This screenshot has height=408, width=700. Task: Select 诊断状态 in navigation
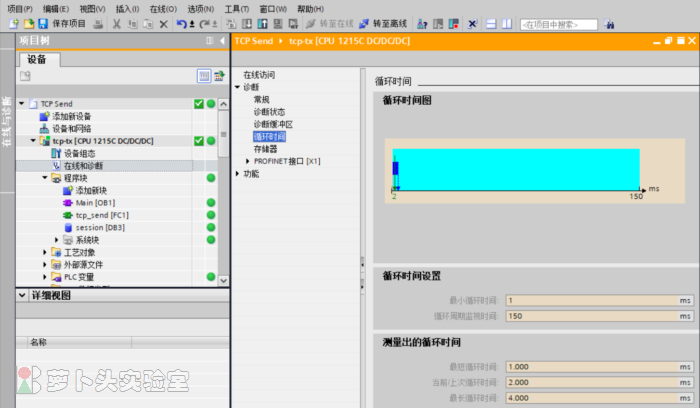pyautogui.click(x=269, y=112)
